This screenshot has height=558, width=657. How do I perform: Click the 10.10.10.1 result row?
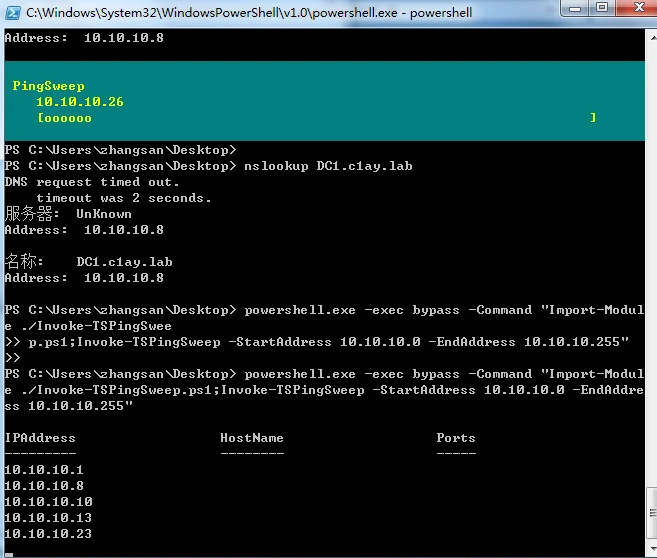point(44,470)
